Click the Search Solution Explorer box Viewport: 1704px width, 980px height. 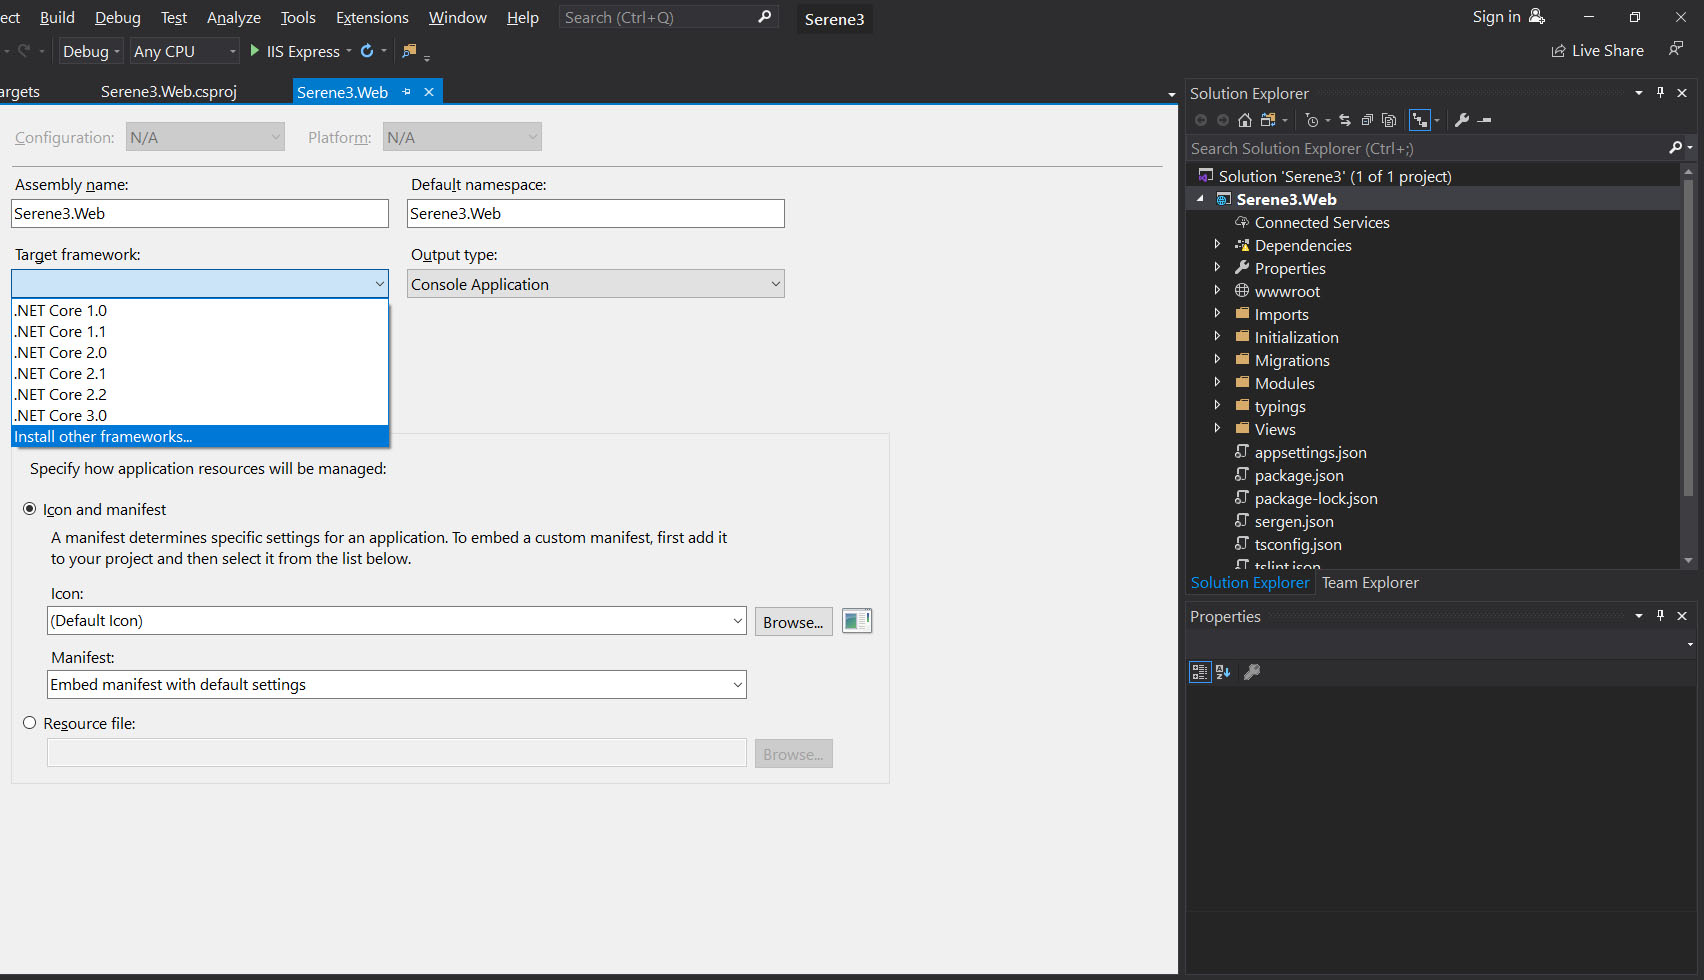pos(1400,147)
